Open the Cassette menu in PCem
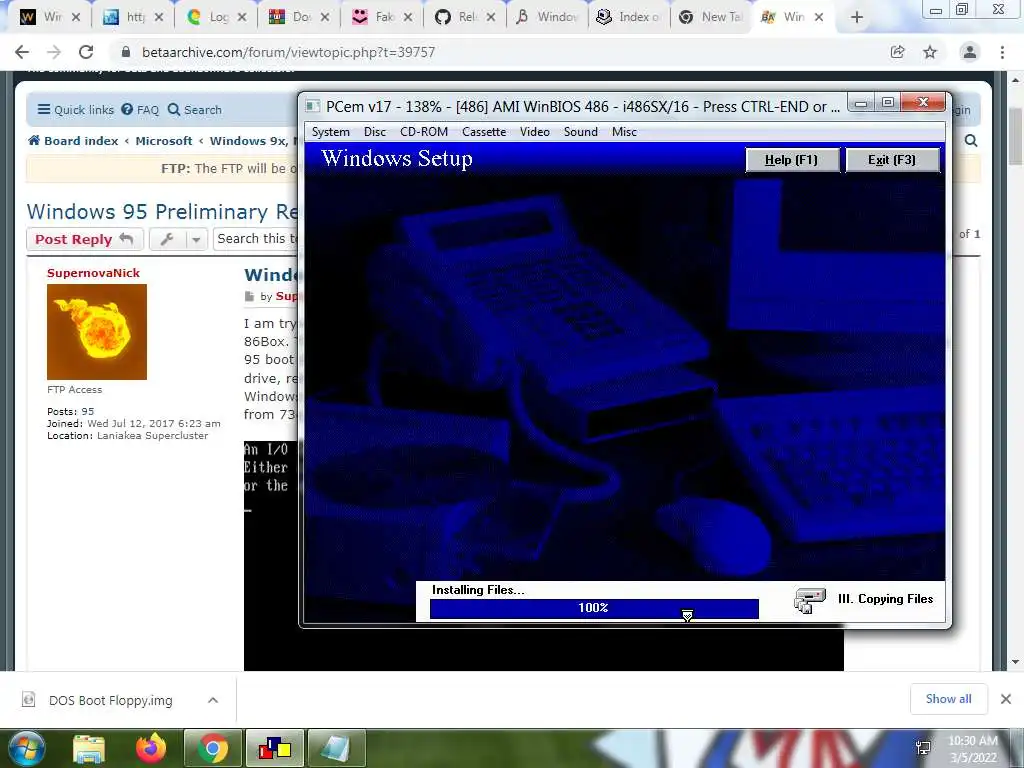This screenshot has height=768, width=1024. coord(484,132)
